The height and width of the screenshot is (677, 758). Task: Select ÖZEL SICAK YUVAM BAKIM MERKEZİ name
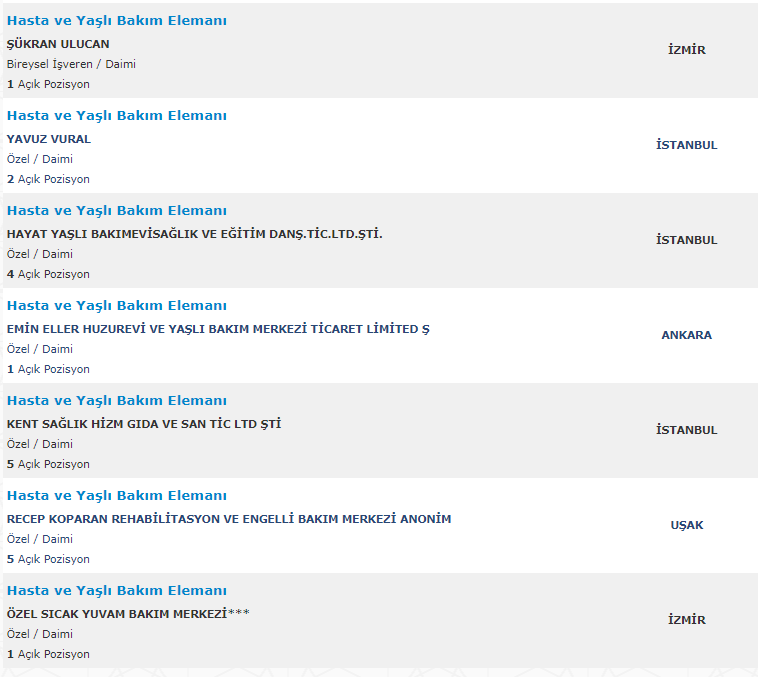[x=117, y=614]
